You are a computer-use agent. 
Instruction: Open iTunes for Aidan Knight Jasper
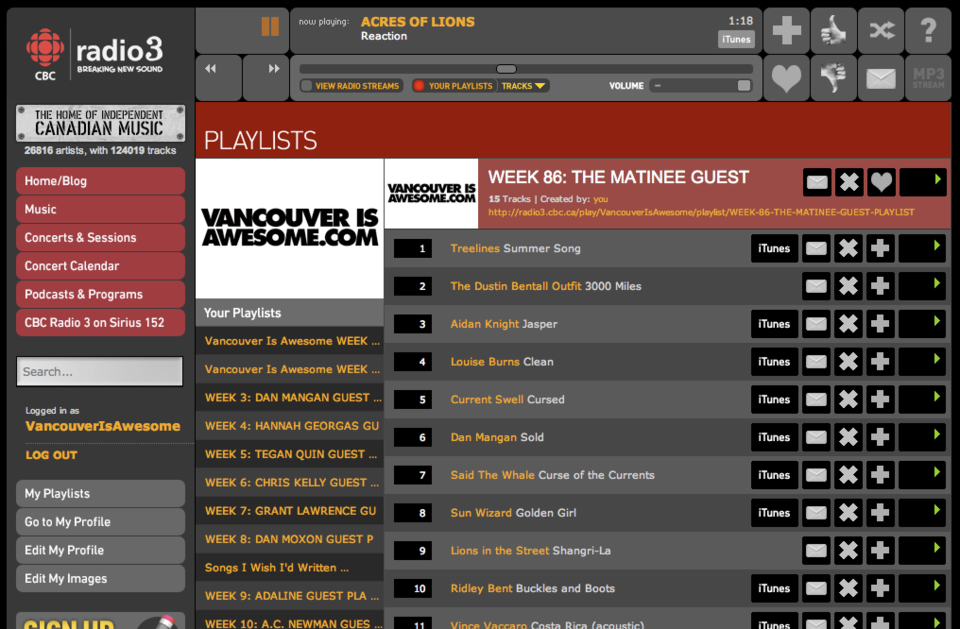pyautogui.click(x=774, y=324)
